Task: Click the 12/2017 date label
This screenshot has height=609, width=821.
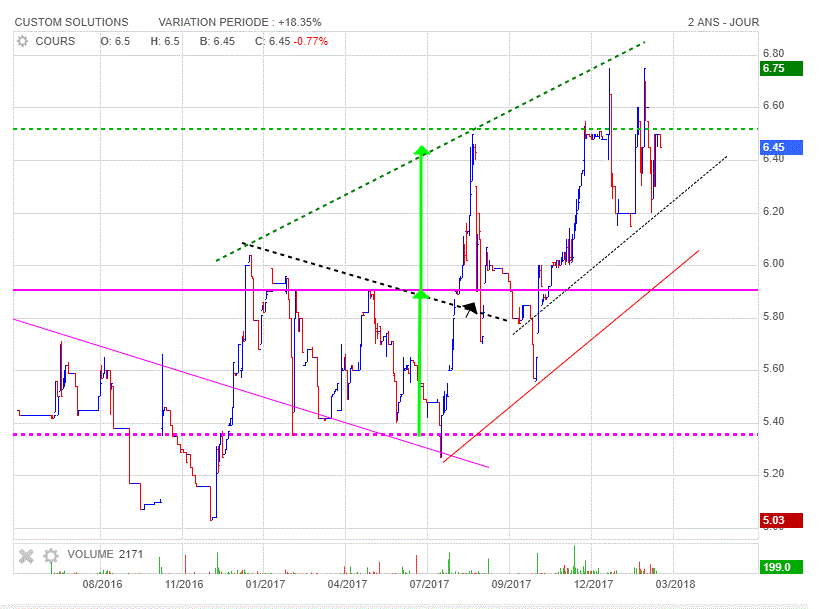Action: tap(593, 584)
